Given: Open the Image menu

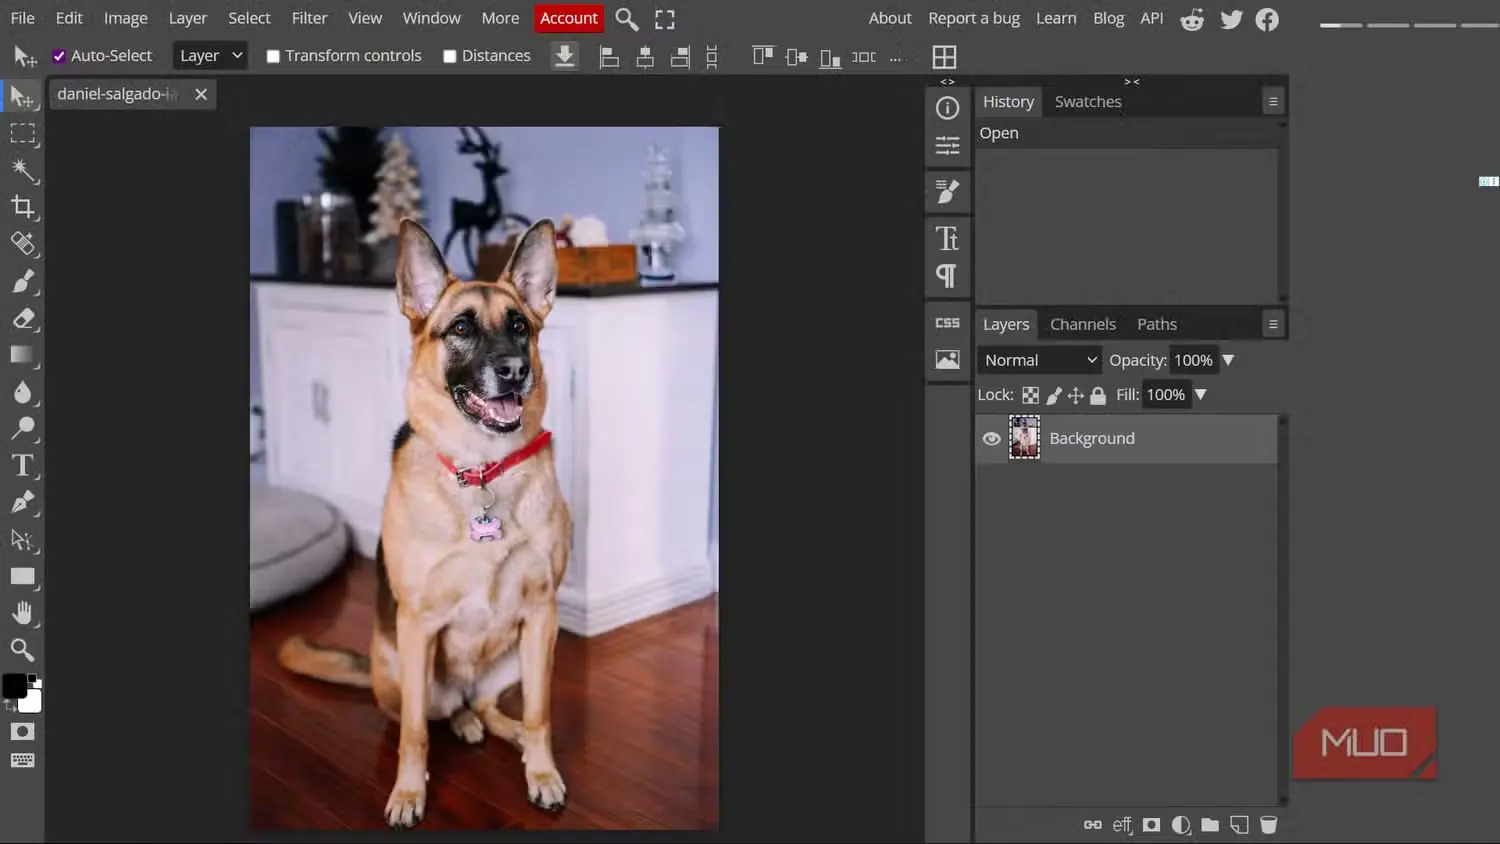Looking at the screenshot, I should click(125, 18).
